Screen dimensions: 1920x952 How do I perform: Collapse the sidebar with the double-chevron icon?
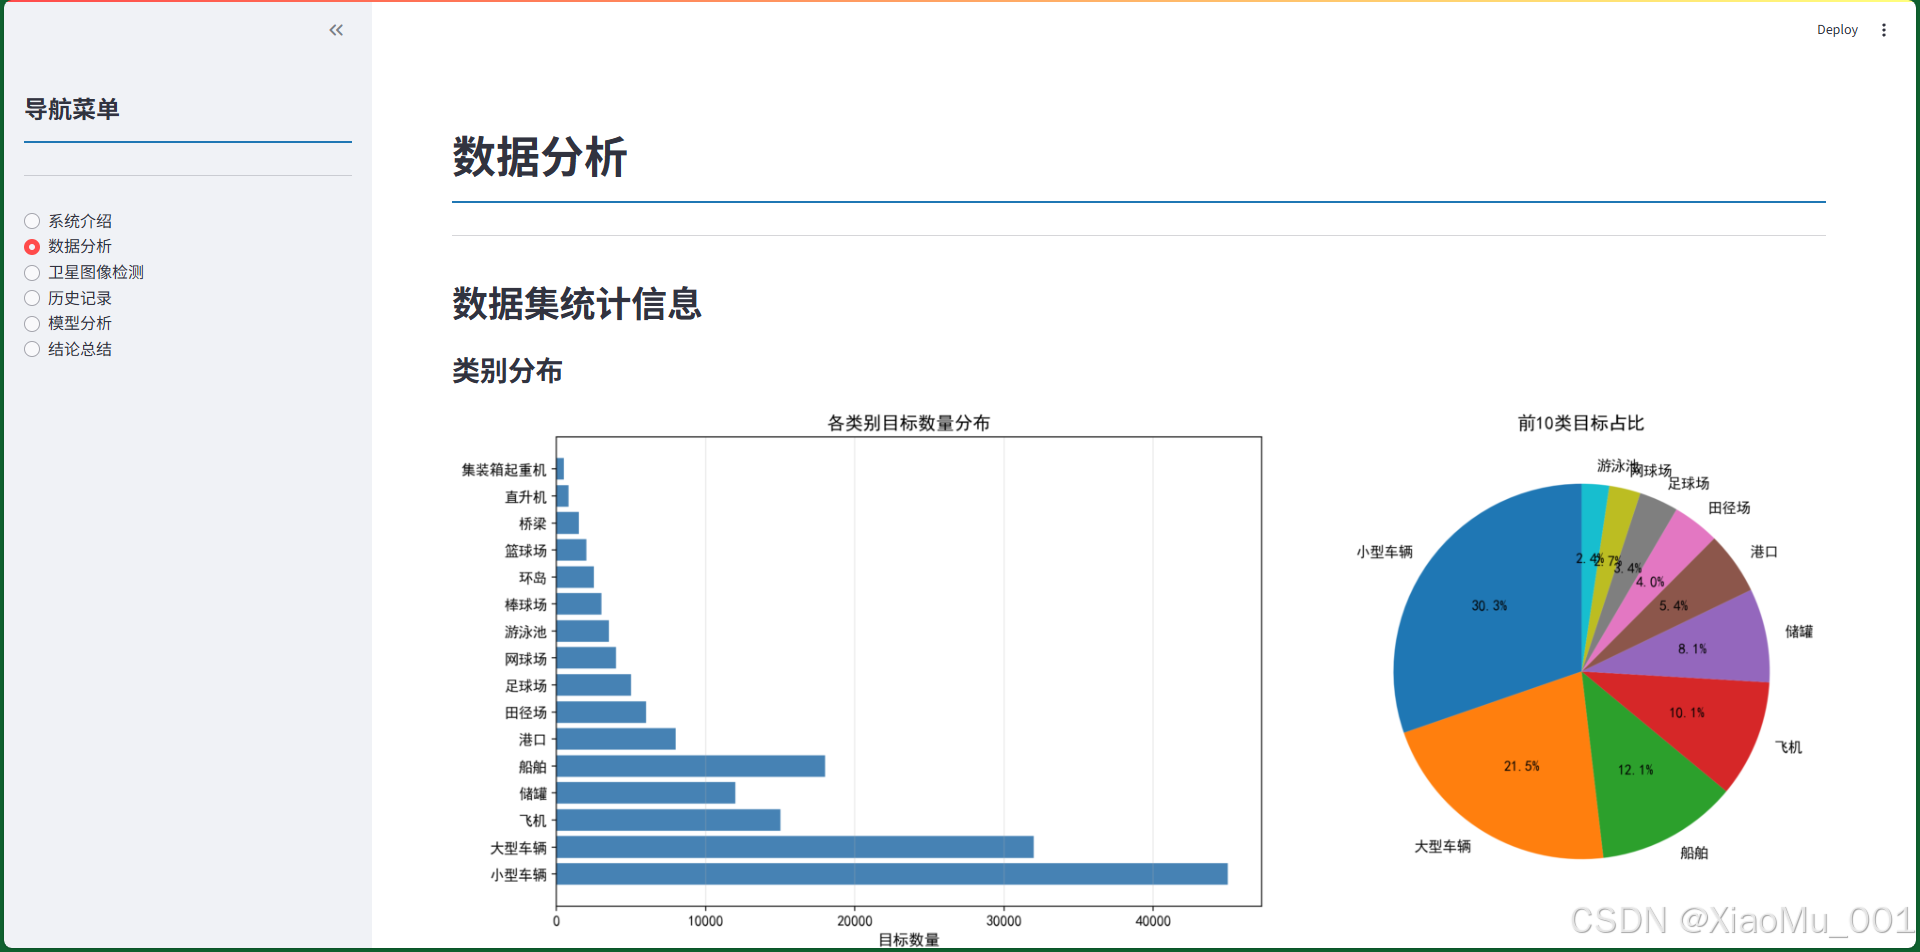point(335,30)
